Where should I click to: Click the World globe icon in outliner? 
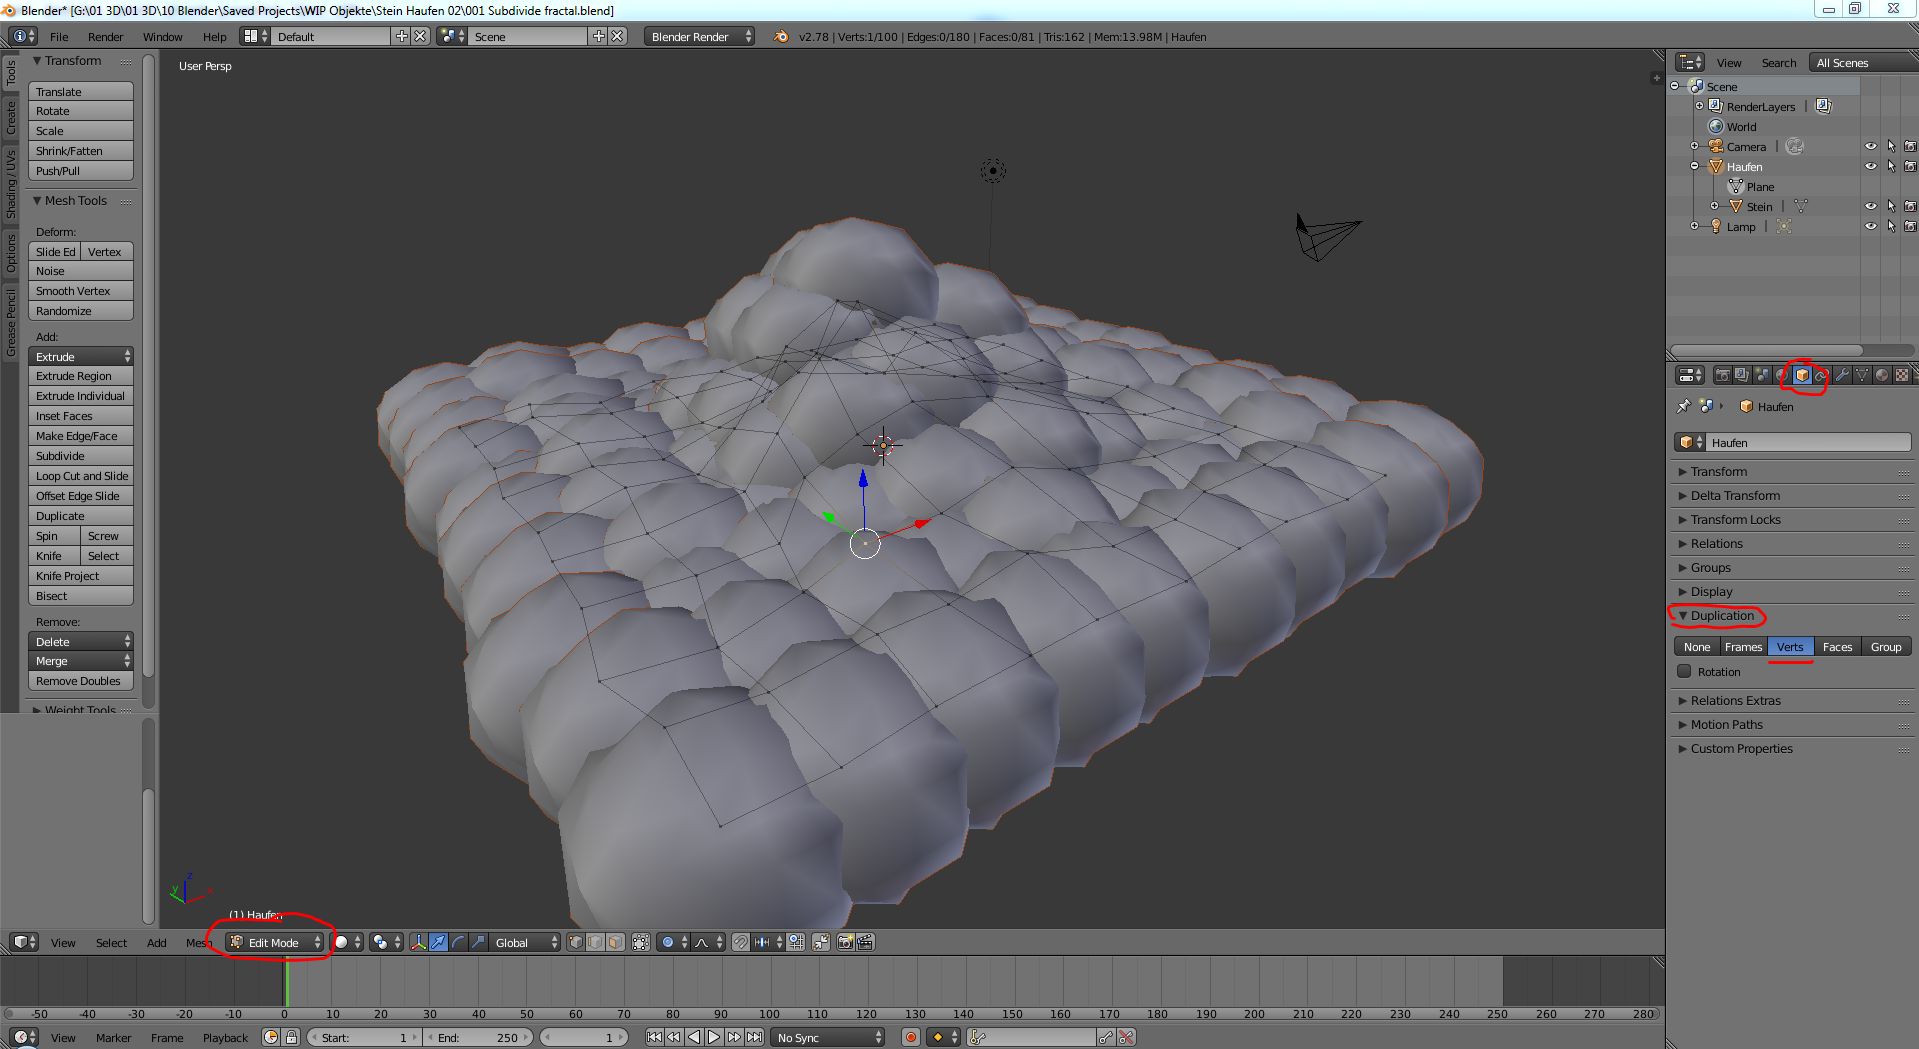[1716, 126]
